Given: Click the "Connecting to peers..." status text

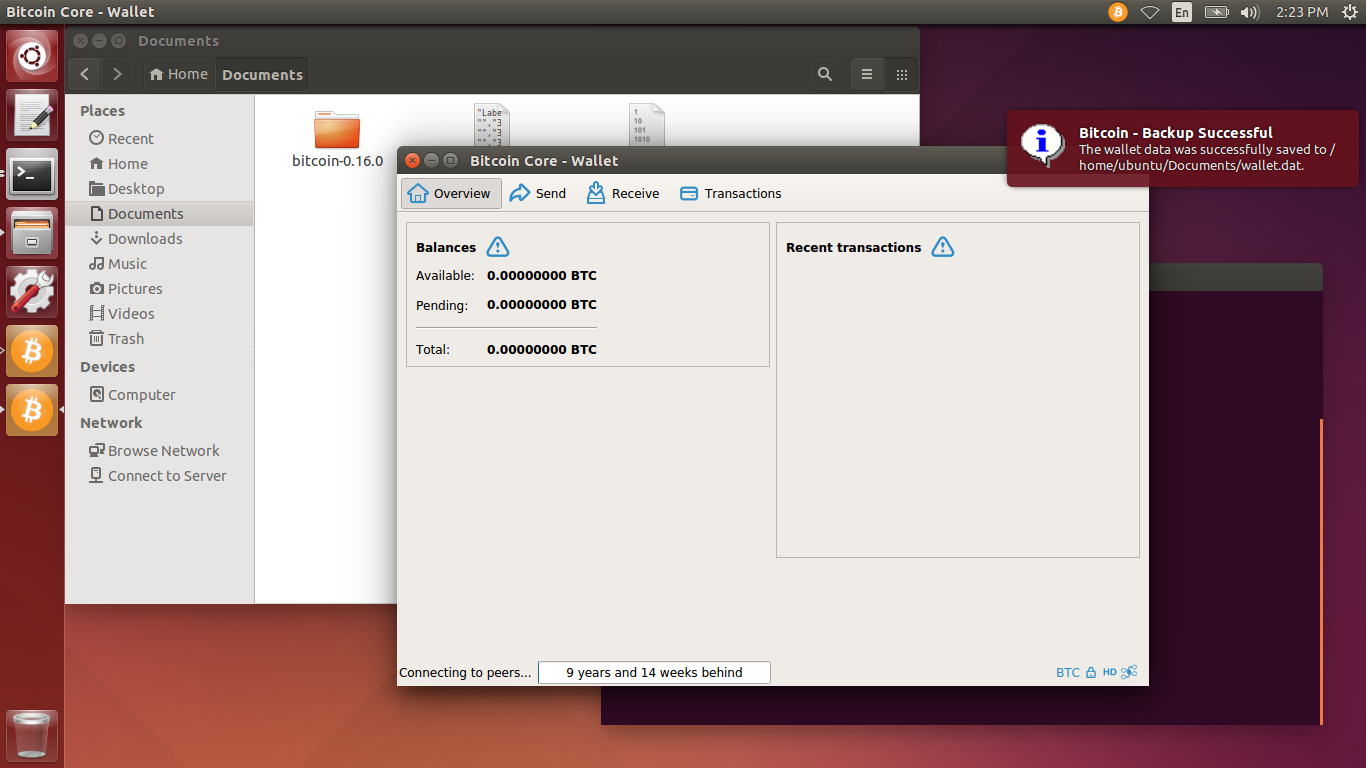Looking at the screenshot, I should point(466,673).
